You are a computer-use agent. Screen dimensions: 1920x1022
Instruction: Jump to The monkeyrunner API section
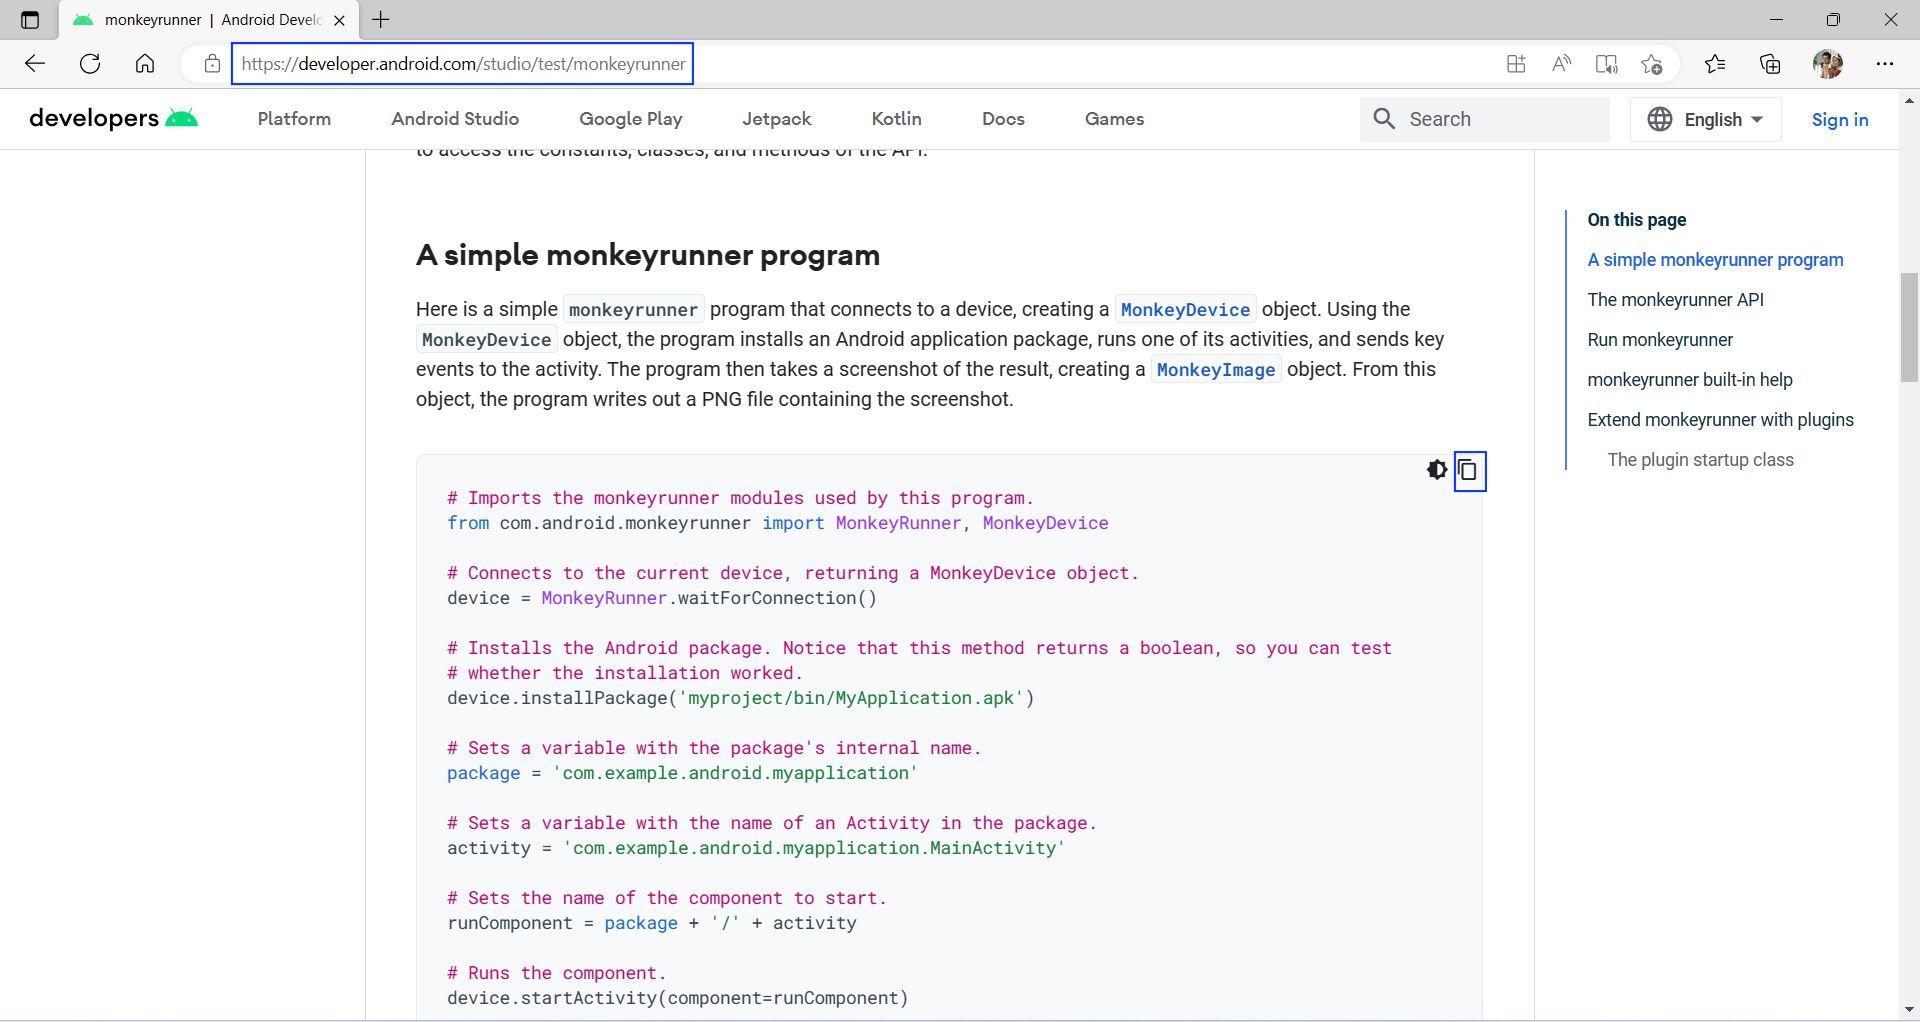tap(1675, 300)
